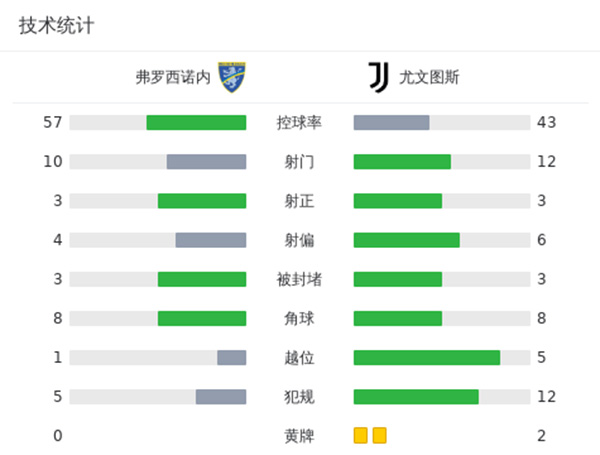This screenshot has width=600, height=455.
Task: Click Juventus's possession value 43
Action: click(x=546, y=122)
